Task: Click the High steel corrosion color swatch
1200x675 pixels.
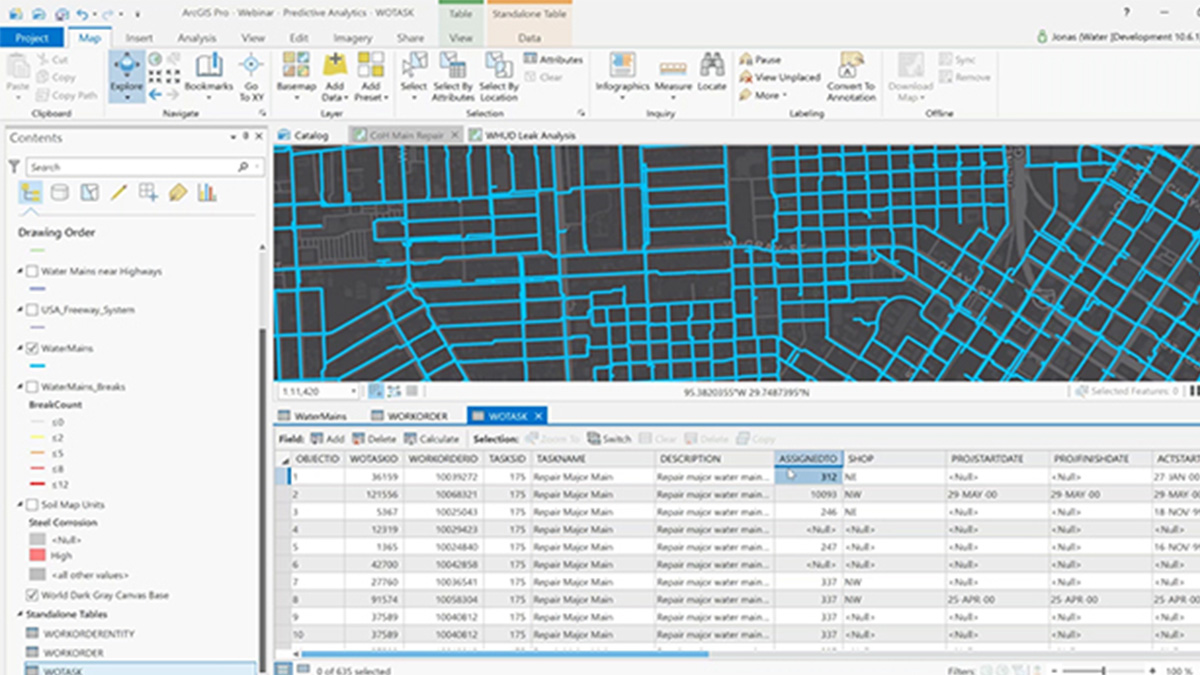Action: [37, 555]
